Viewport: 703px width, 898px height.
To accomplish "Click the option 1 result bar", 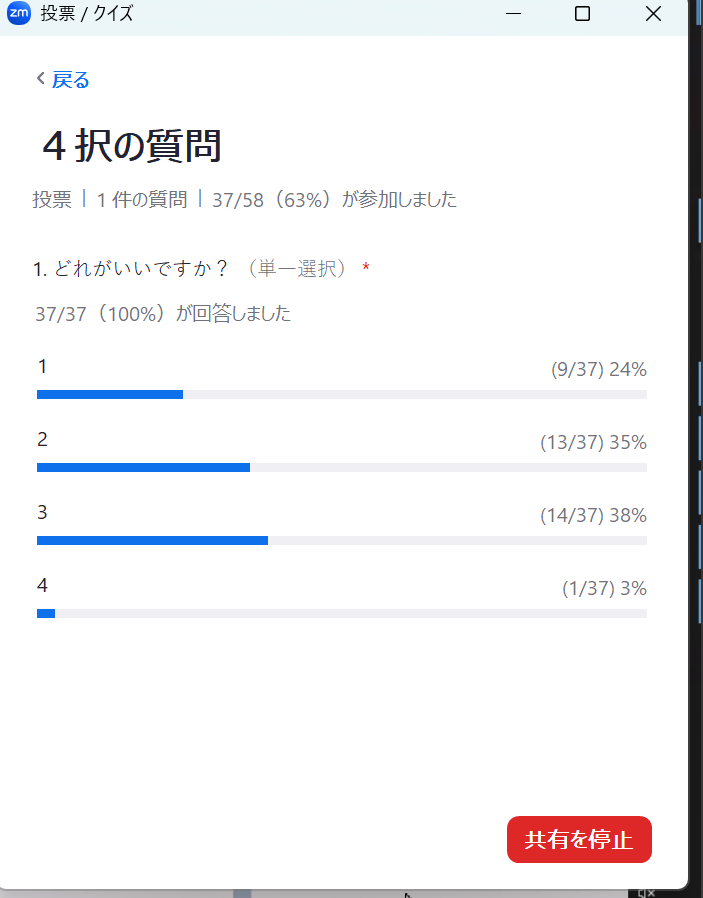I will click(341, 394).
